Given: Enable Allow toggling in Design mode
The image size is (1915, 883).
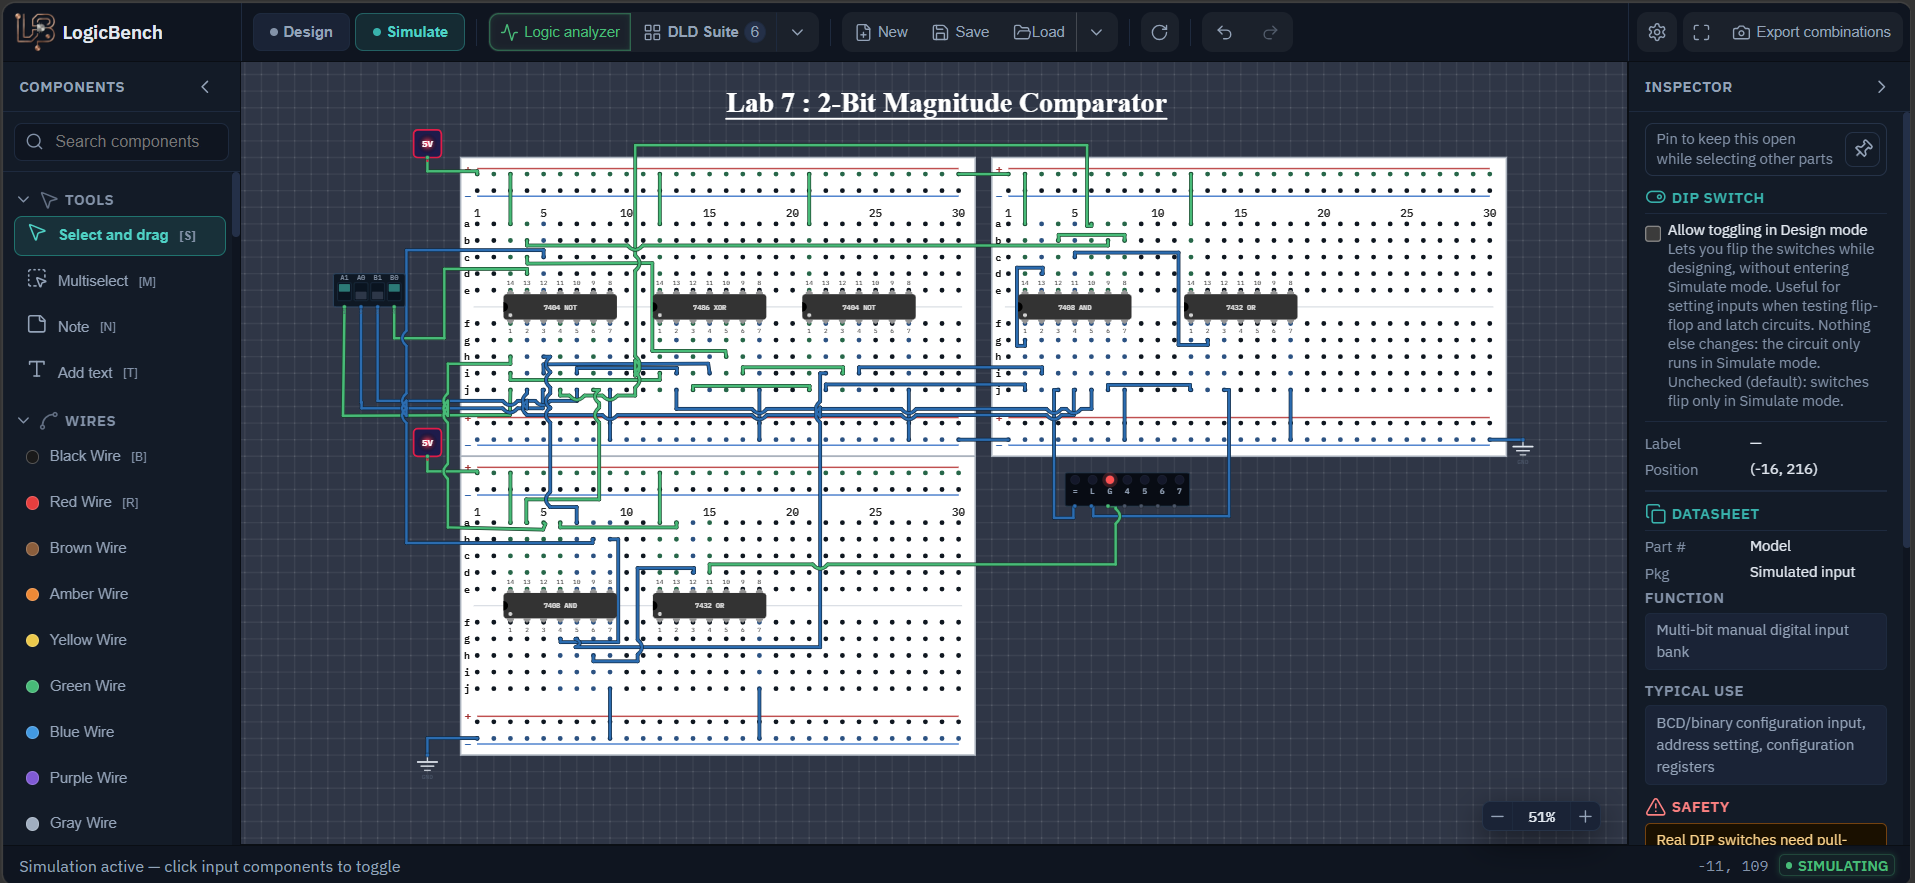Looking at the screenshot, I should (x=1653, y=233).
